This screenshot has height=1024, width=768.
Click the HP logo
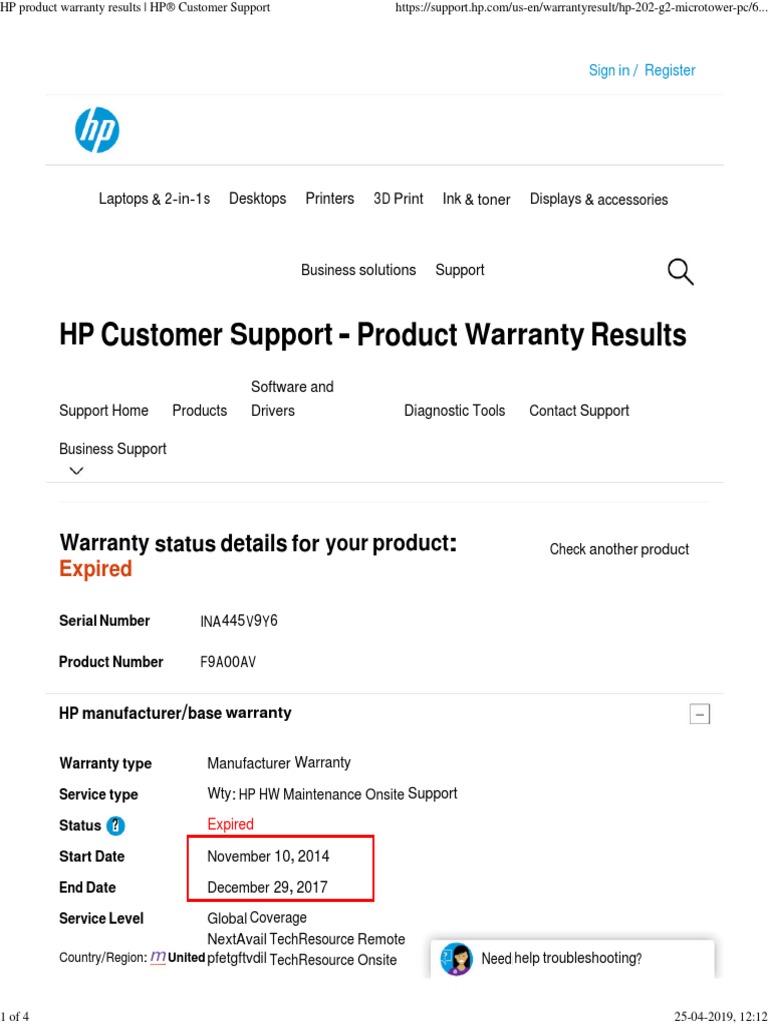pos(97,131)
